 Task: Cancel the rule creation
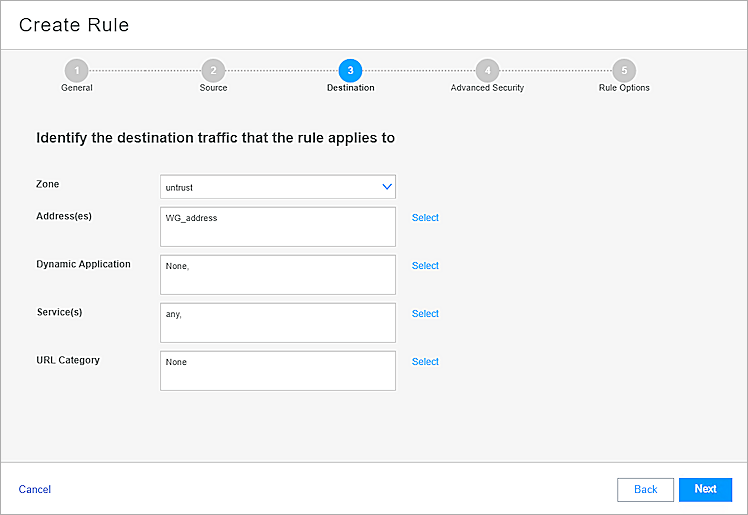point(35,489)
